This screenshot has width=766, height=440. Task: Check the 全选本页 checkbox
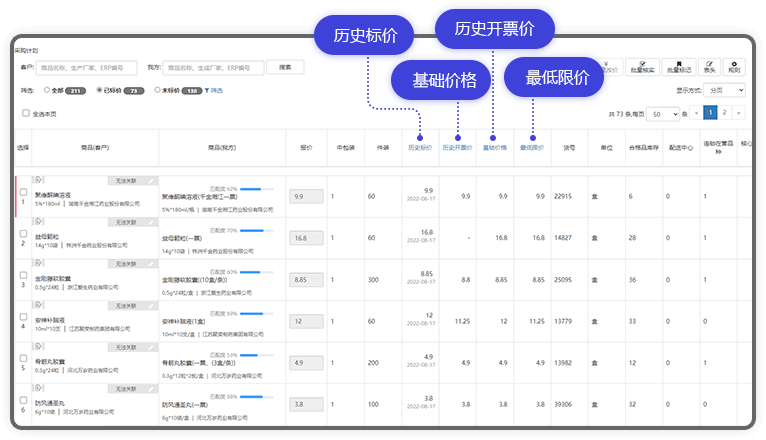point(26,113)
